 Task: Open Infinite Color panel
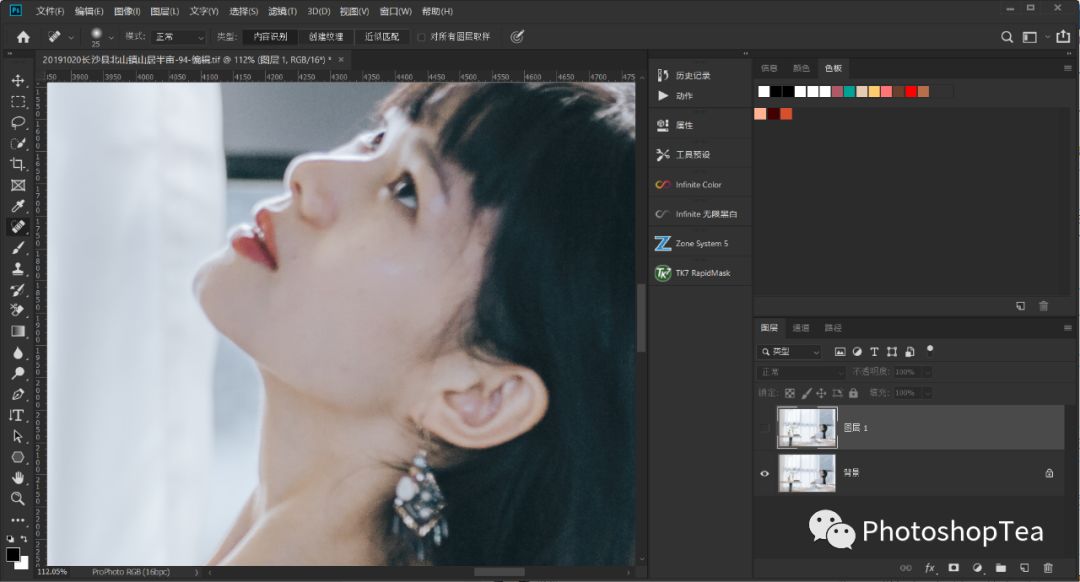click(700, 185)
